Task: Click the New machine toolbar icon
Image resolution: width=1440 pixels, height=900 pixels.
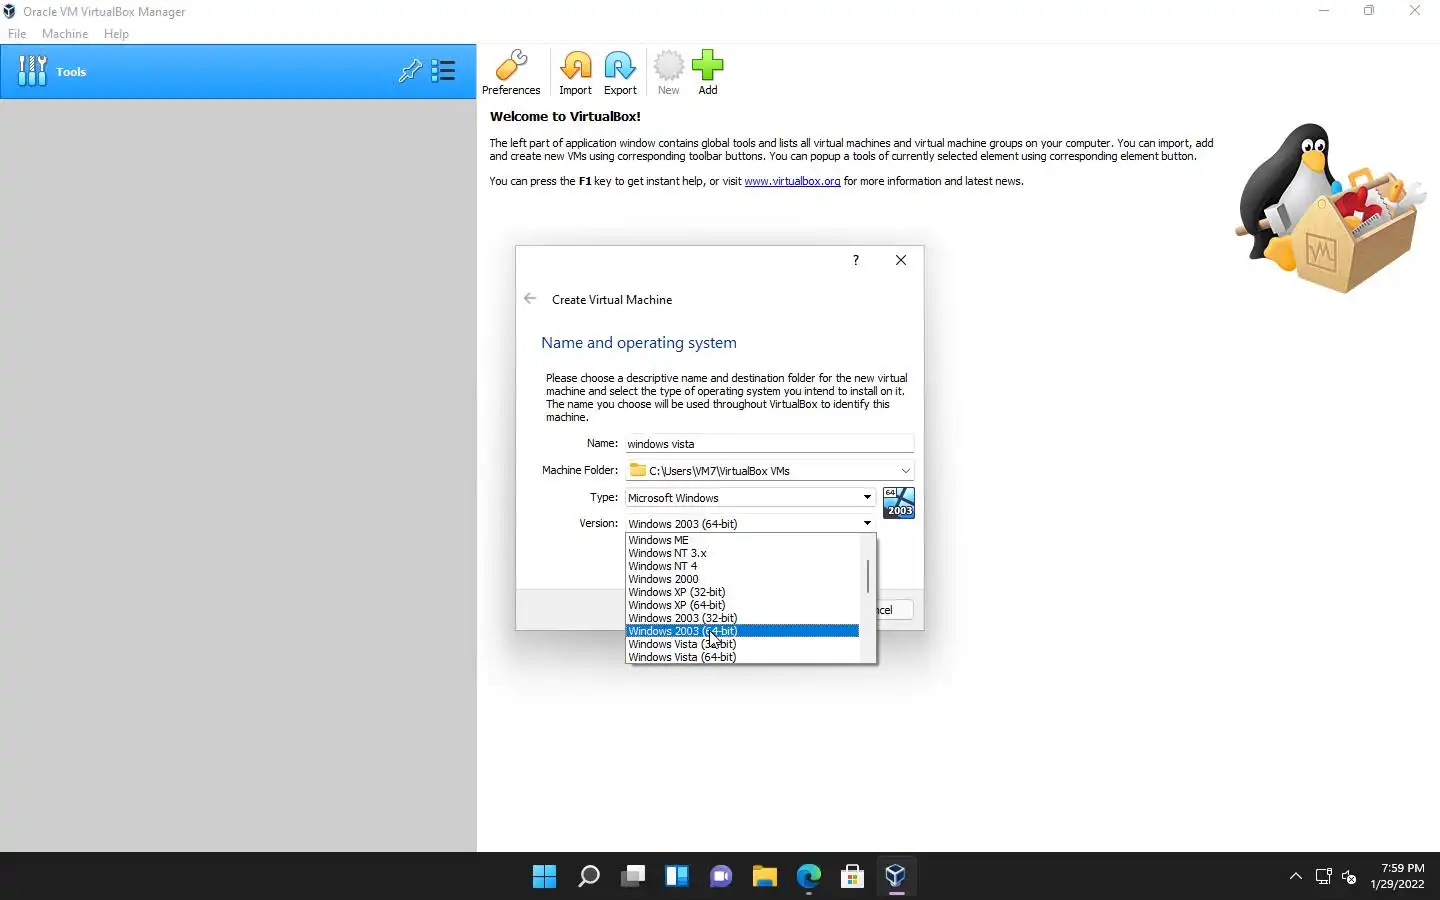Action: point(668,72)
